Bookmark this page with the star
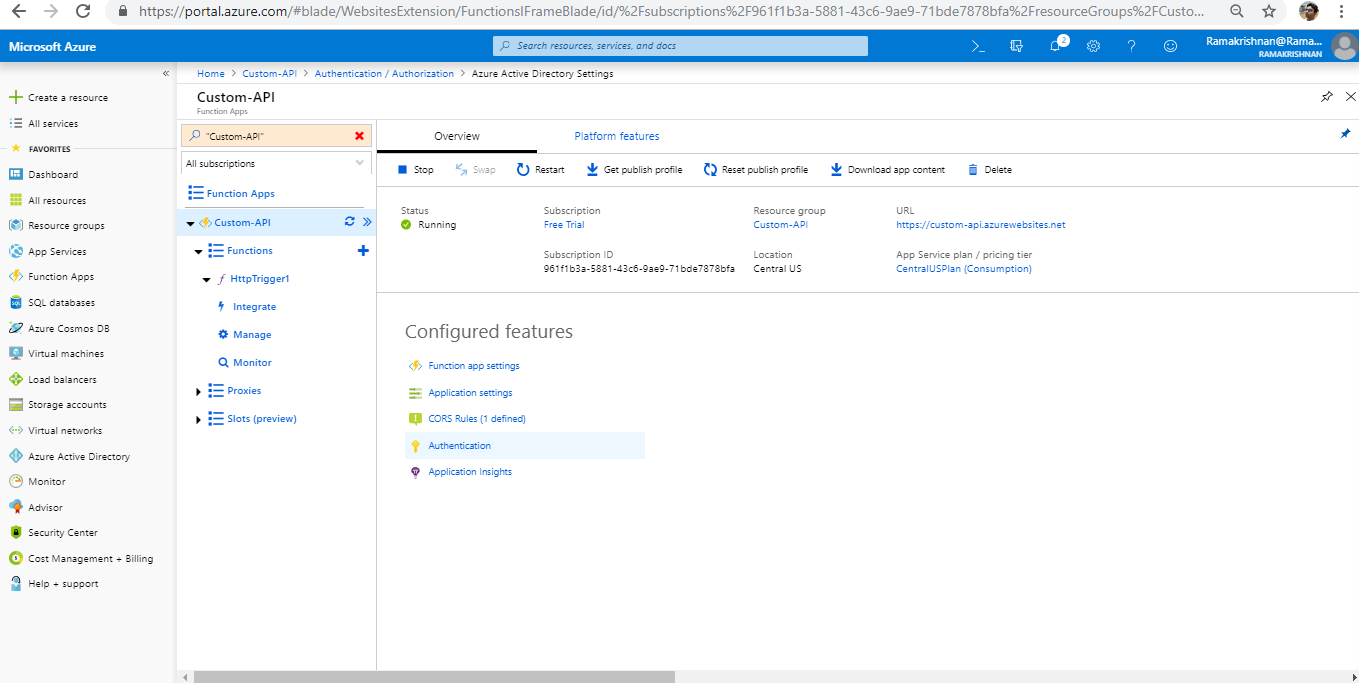 tap(1269, 12)
